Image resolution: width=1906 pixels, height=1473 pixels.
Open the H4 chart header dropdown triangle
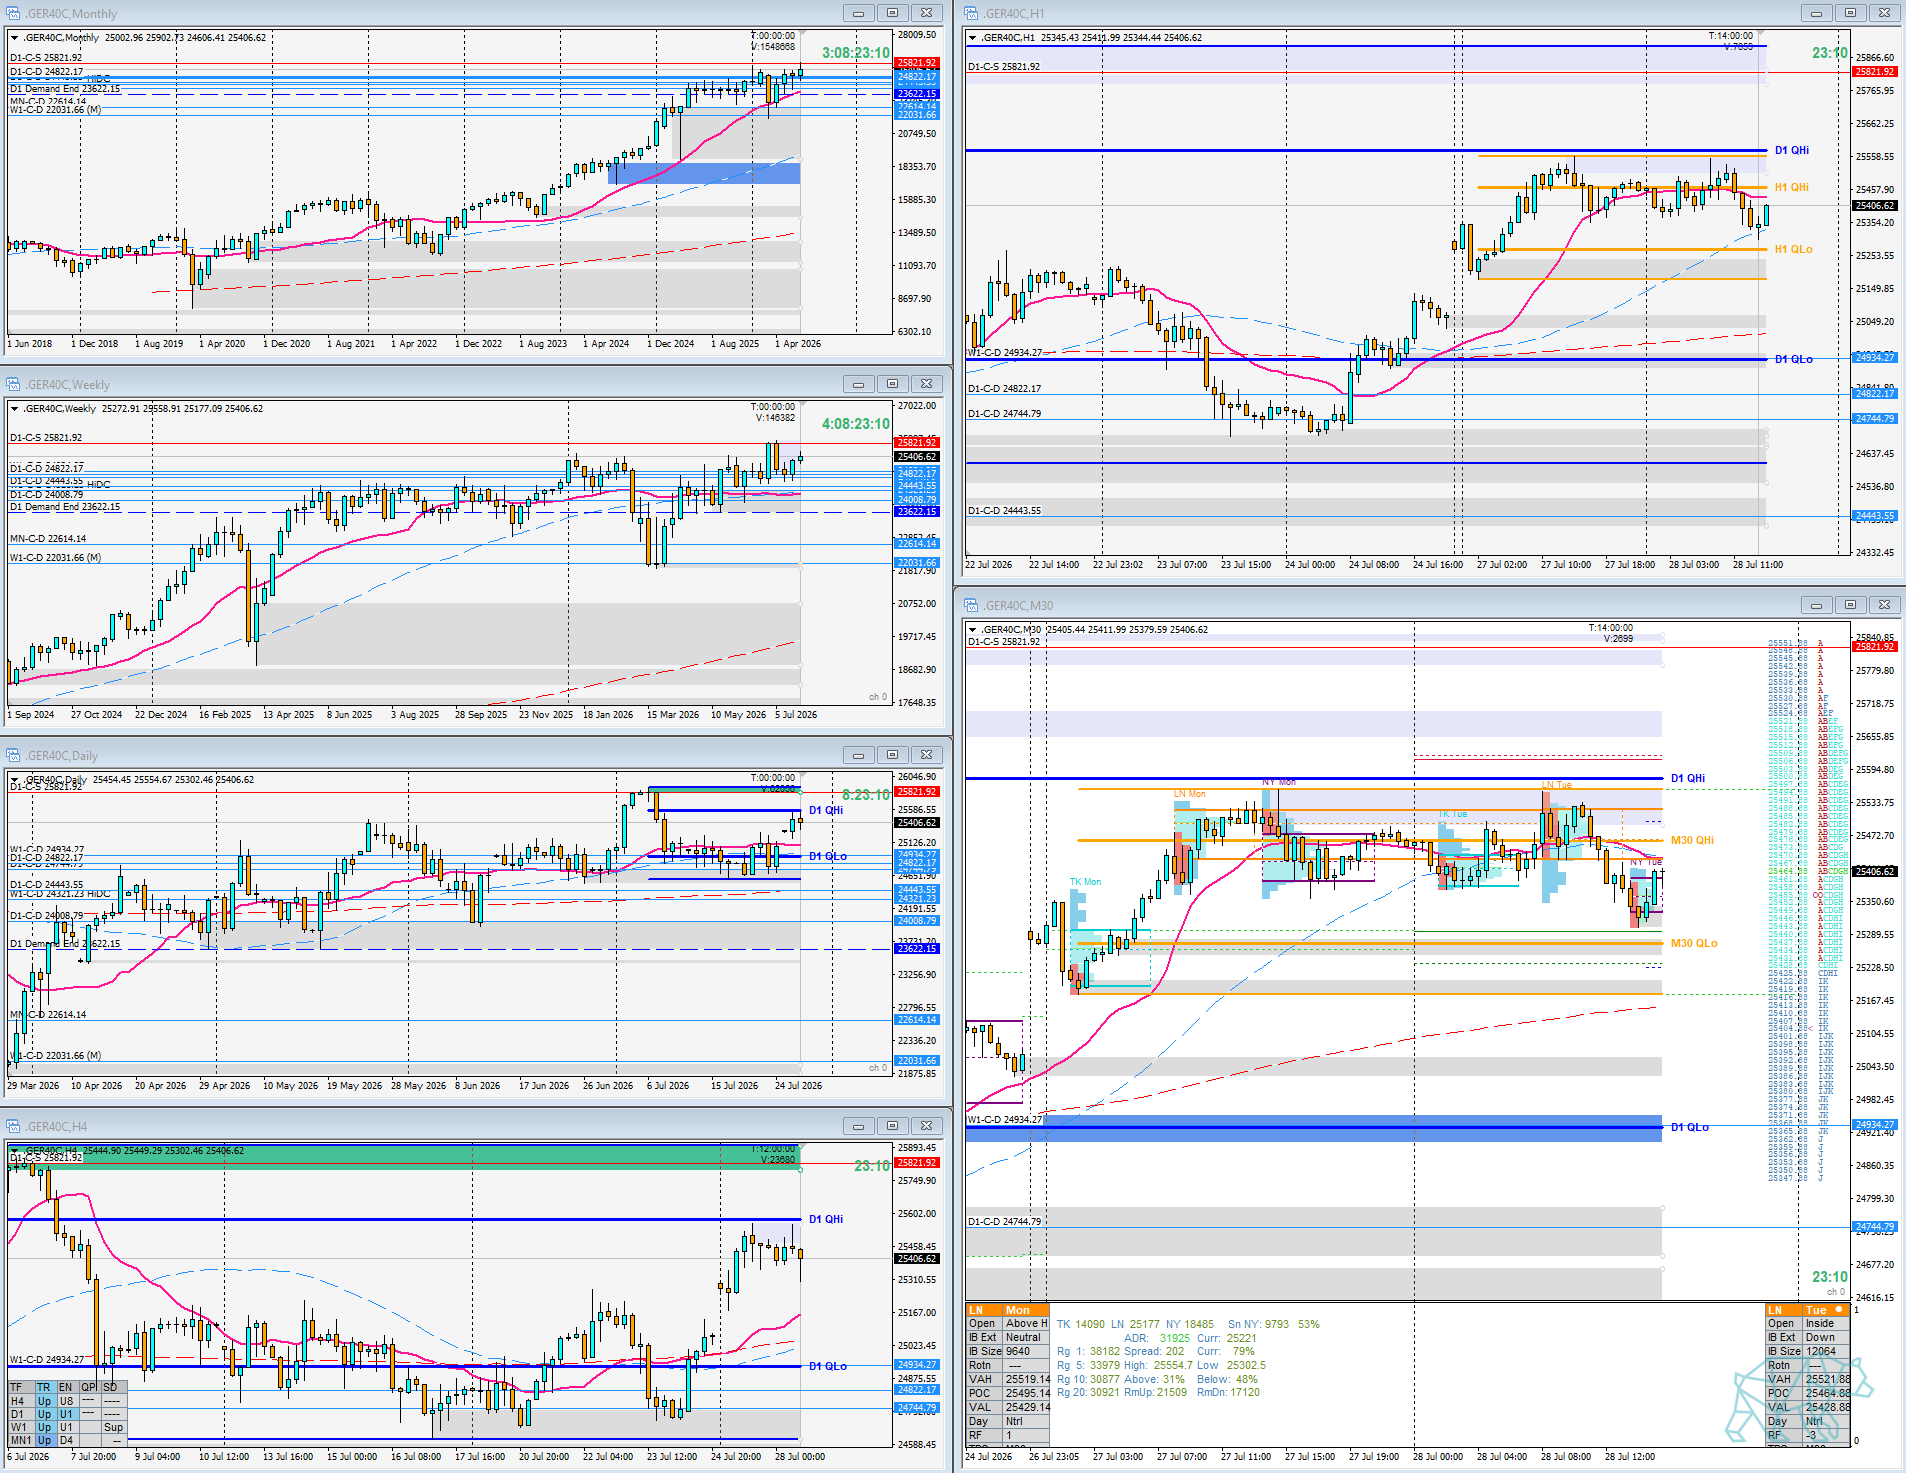point(15,1151)
